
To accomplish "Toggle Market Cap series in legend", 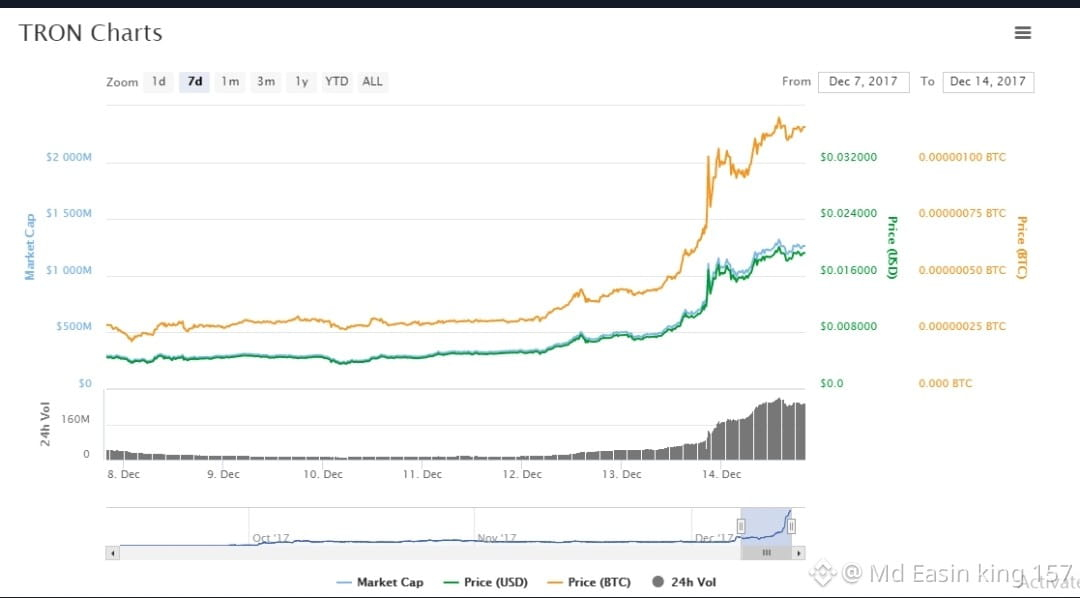I will pos(382,583).
